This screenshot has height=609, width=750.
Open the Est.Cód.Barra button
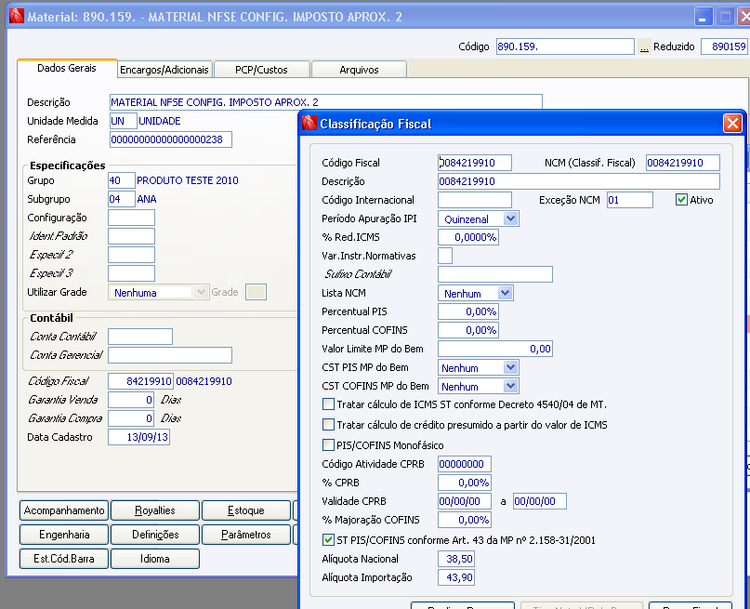click(64, 559)
